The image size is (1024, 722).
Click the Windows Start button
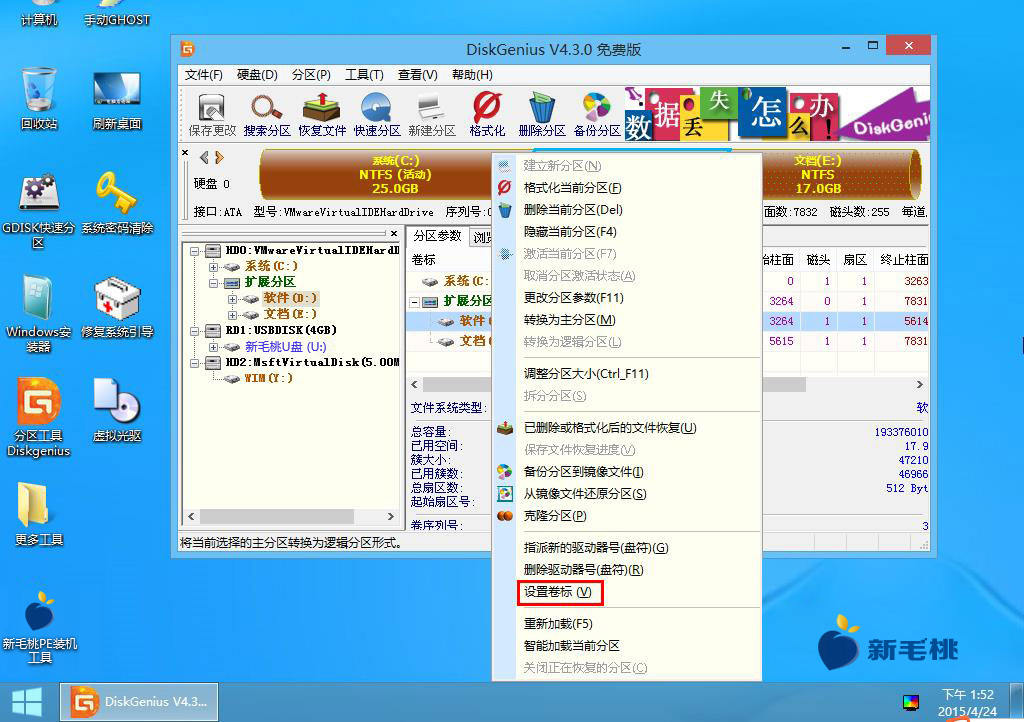[x=27, y=702]
